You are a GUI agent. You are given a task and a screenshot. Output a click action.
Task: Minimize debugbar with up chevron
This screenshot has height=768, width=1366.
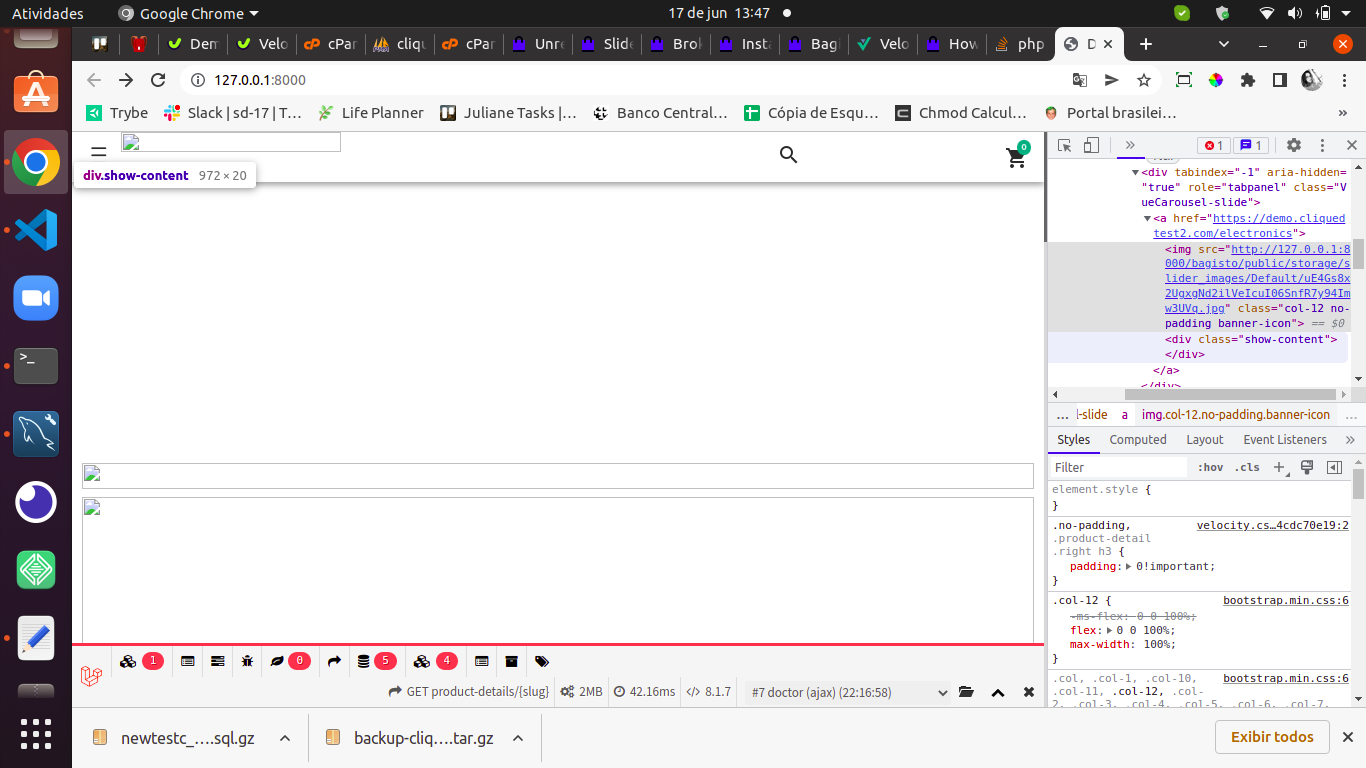tap(998, 692)
